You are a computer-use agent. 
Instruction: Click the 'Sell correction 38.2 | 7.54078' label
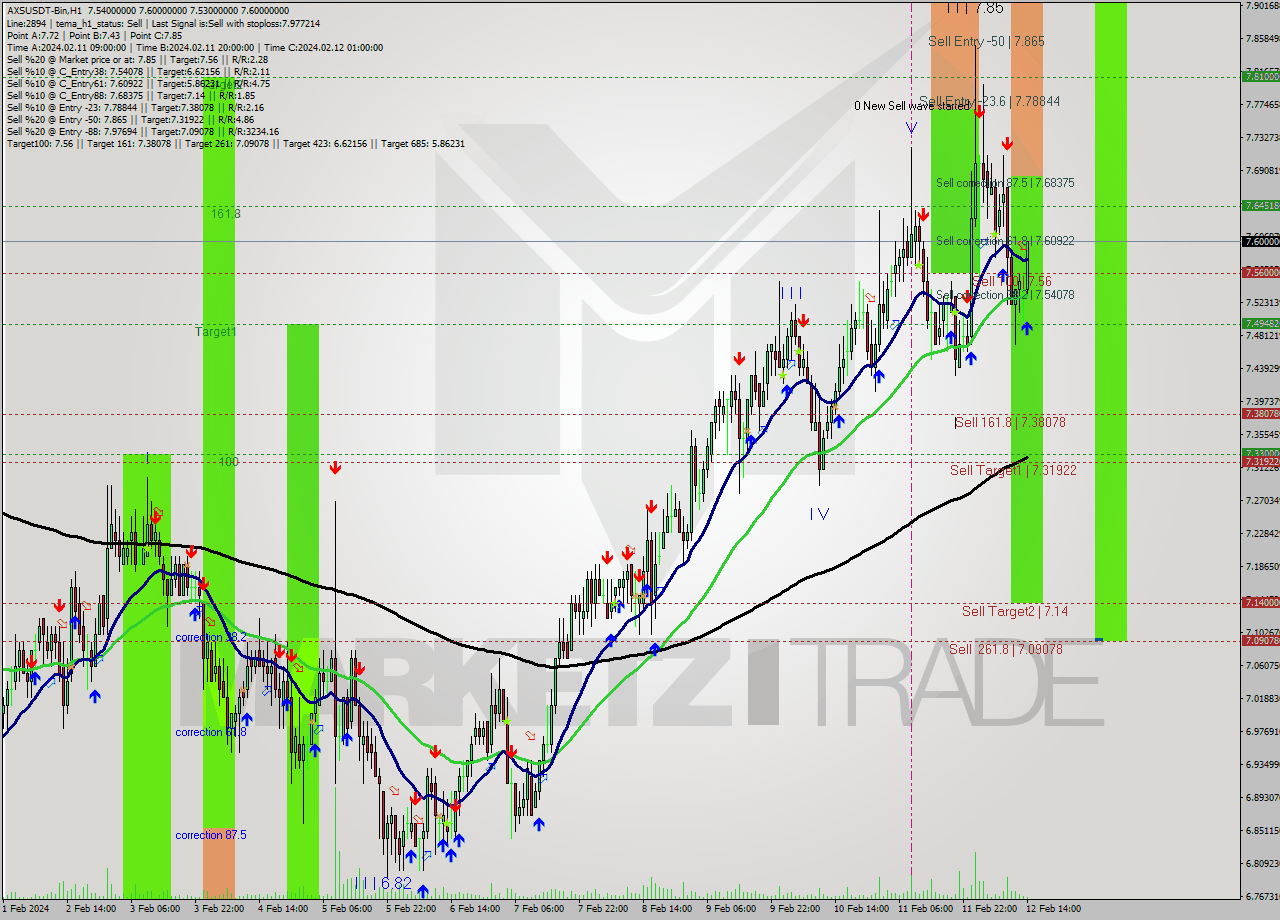[1005, 295]
